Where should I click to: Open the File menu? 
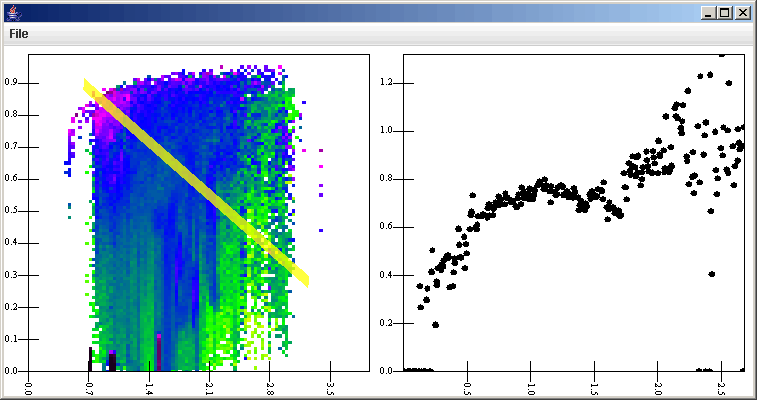point(19,34)
